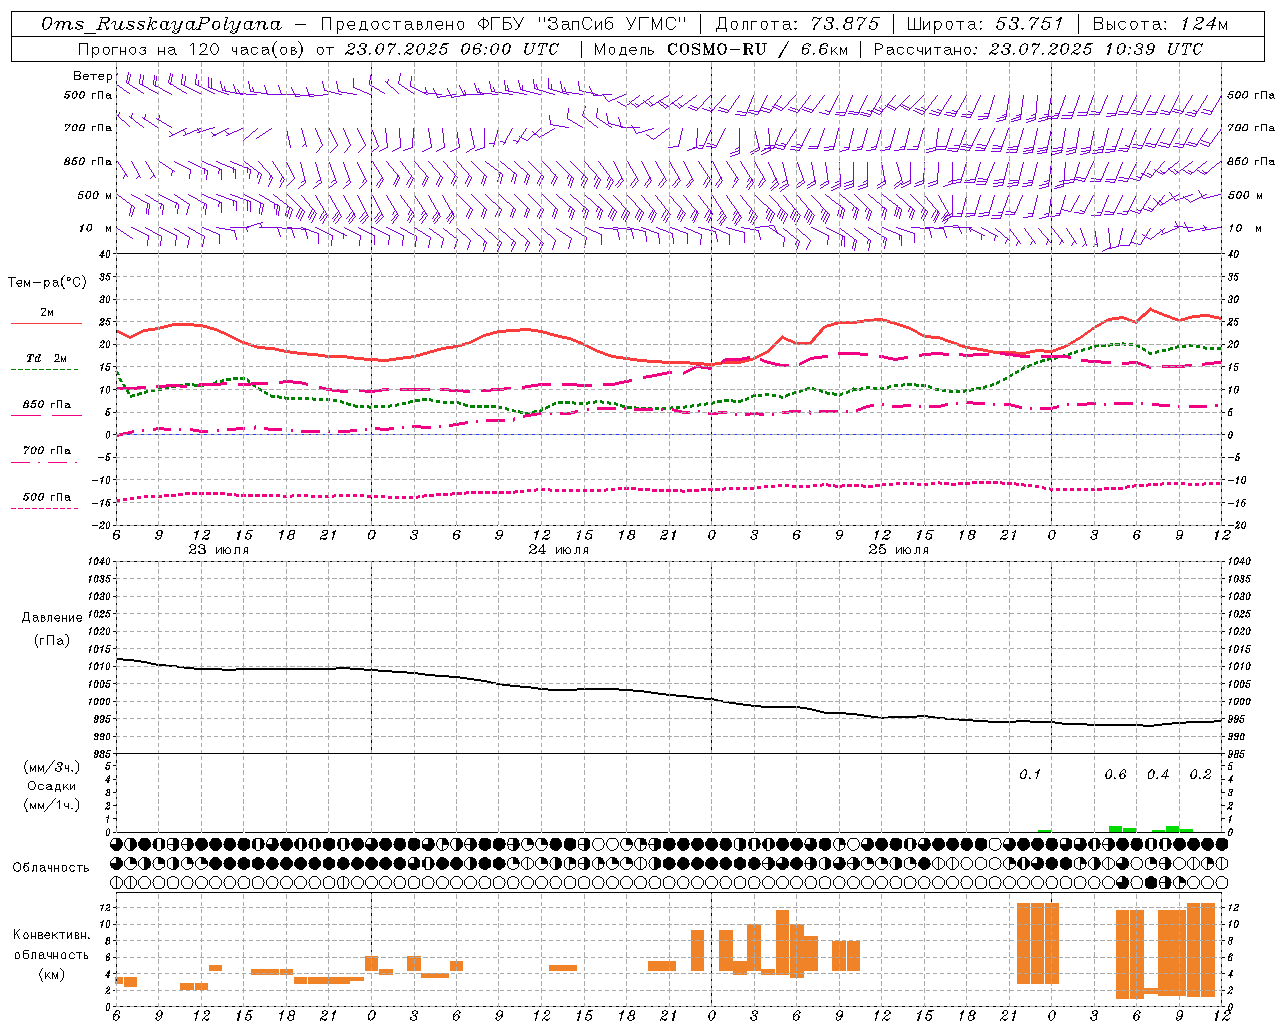Screen dimensions: 1280x1024
Task: Click the Oms_RusskayaPolyana station title
Action: pyautogui.click(x=161, y=24)
